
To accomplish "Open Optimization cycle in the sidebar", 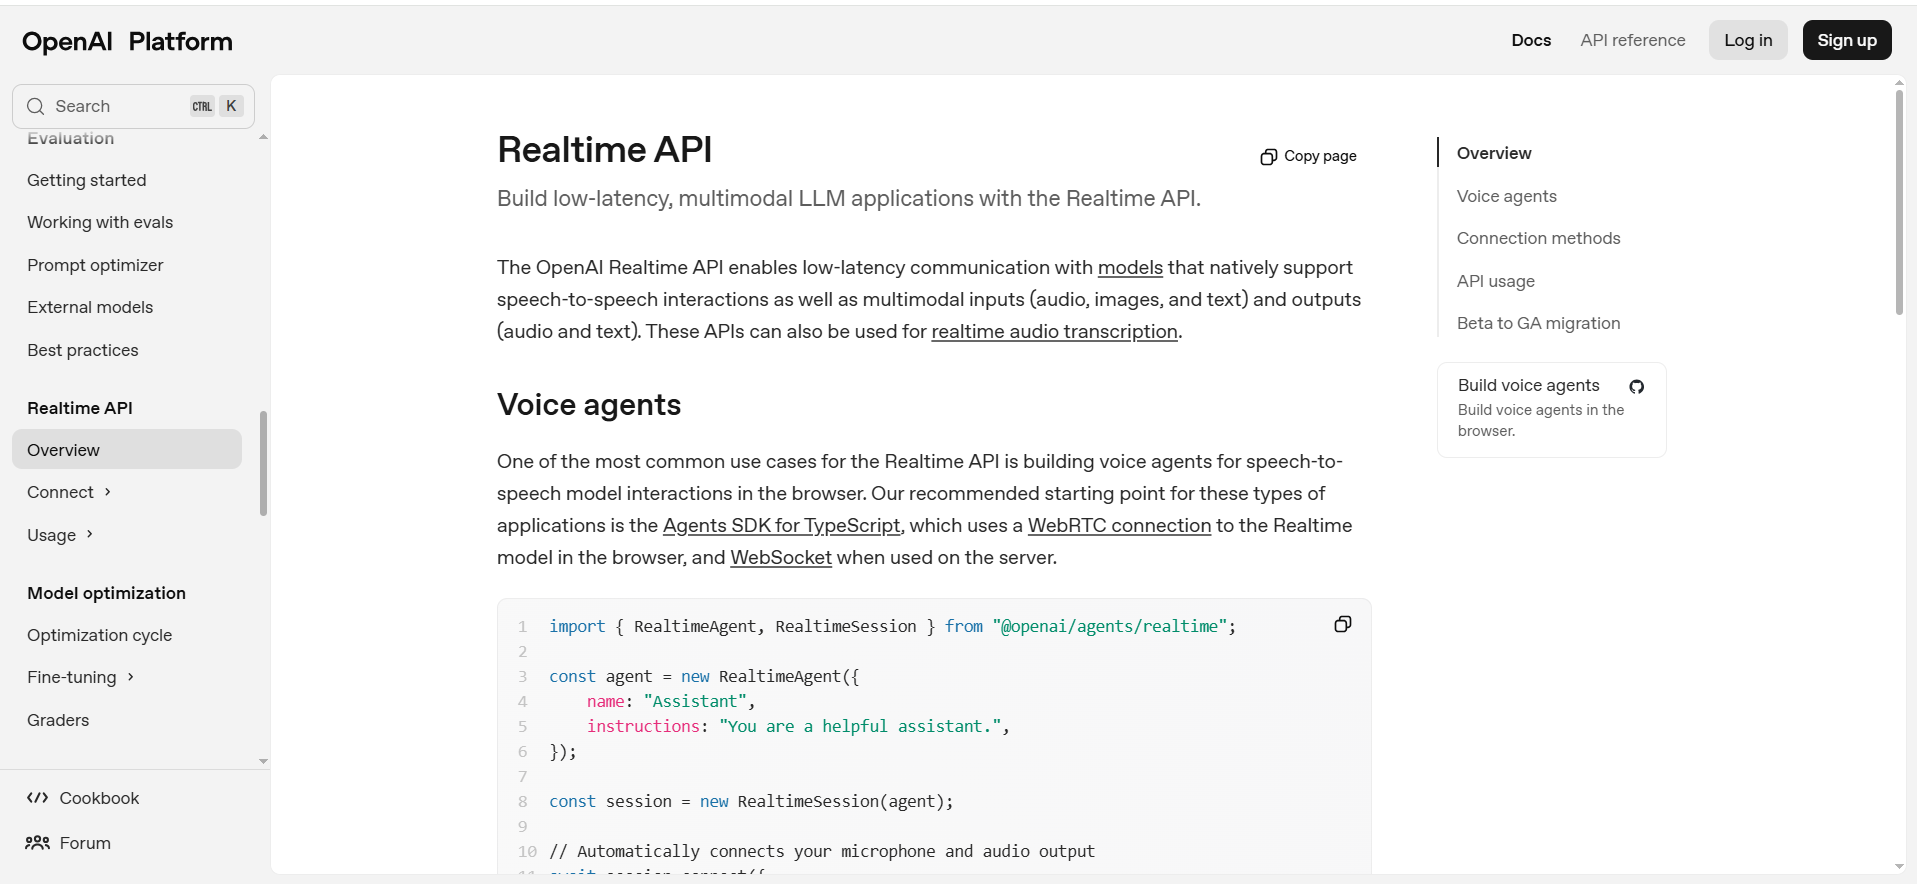I will [100, 635].
